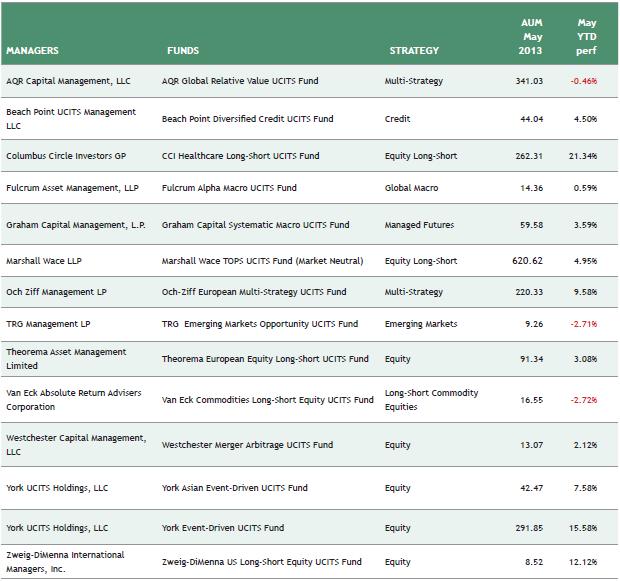
Task: Select Westchester Merger Arbitrage UCITS Fund
Action: (250, 445)
